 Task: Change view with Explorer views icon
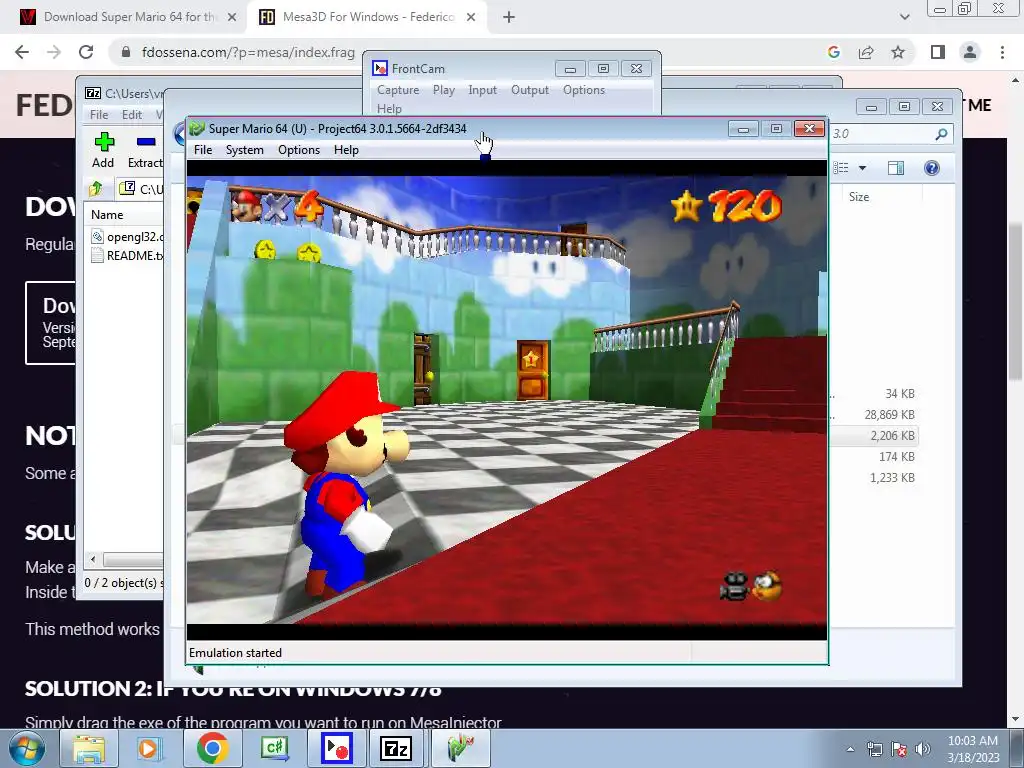(841, 168)
